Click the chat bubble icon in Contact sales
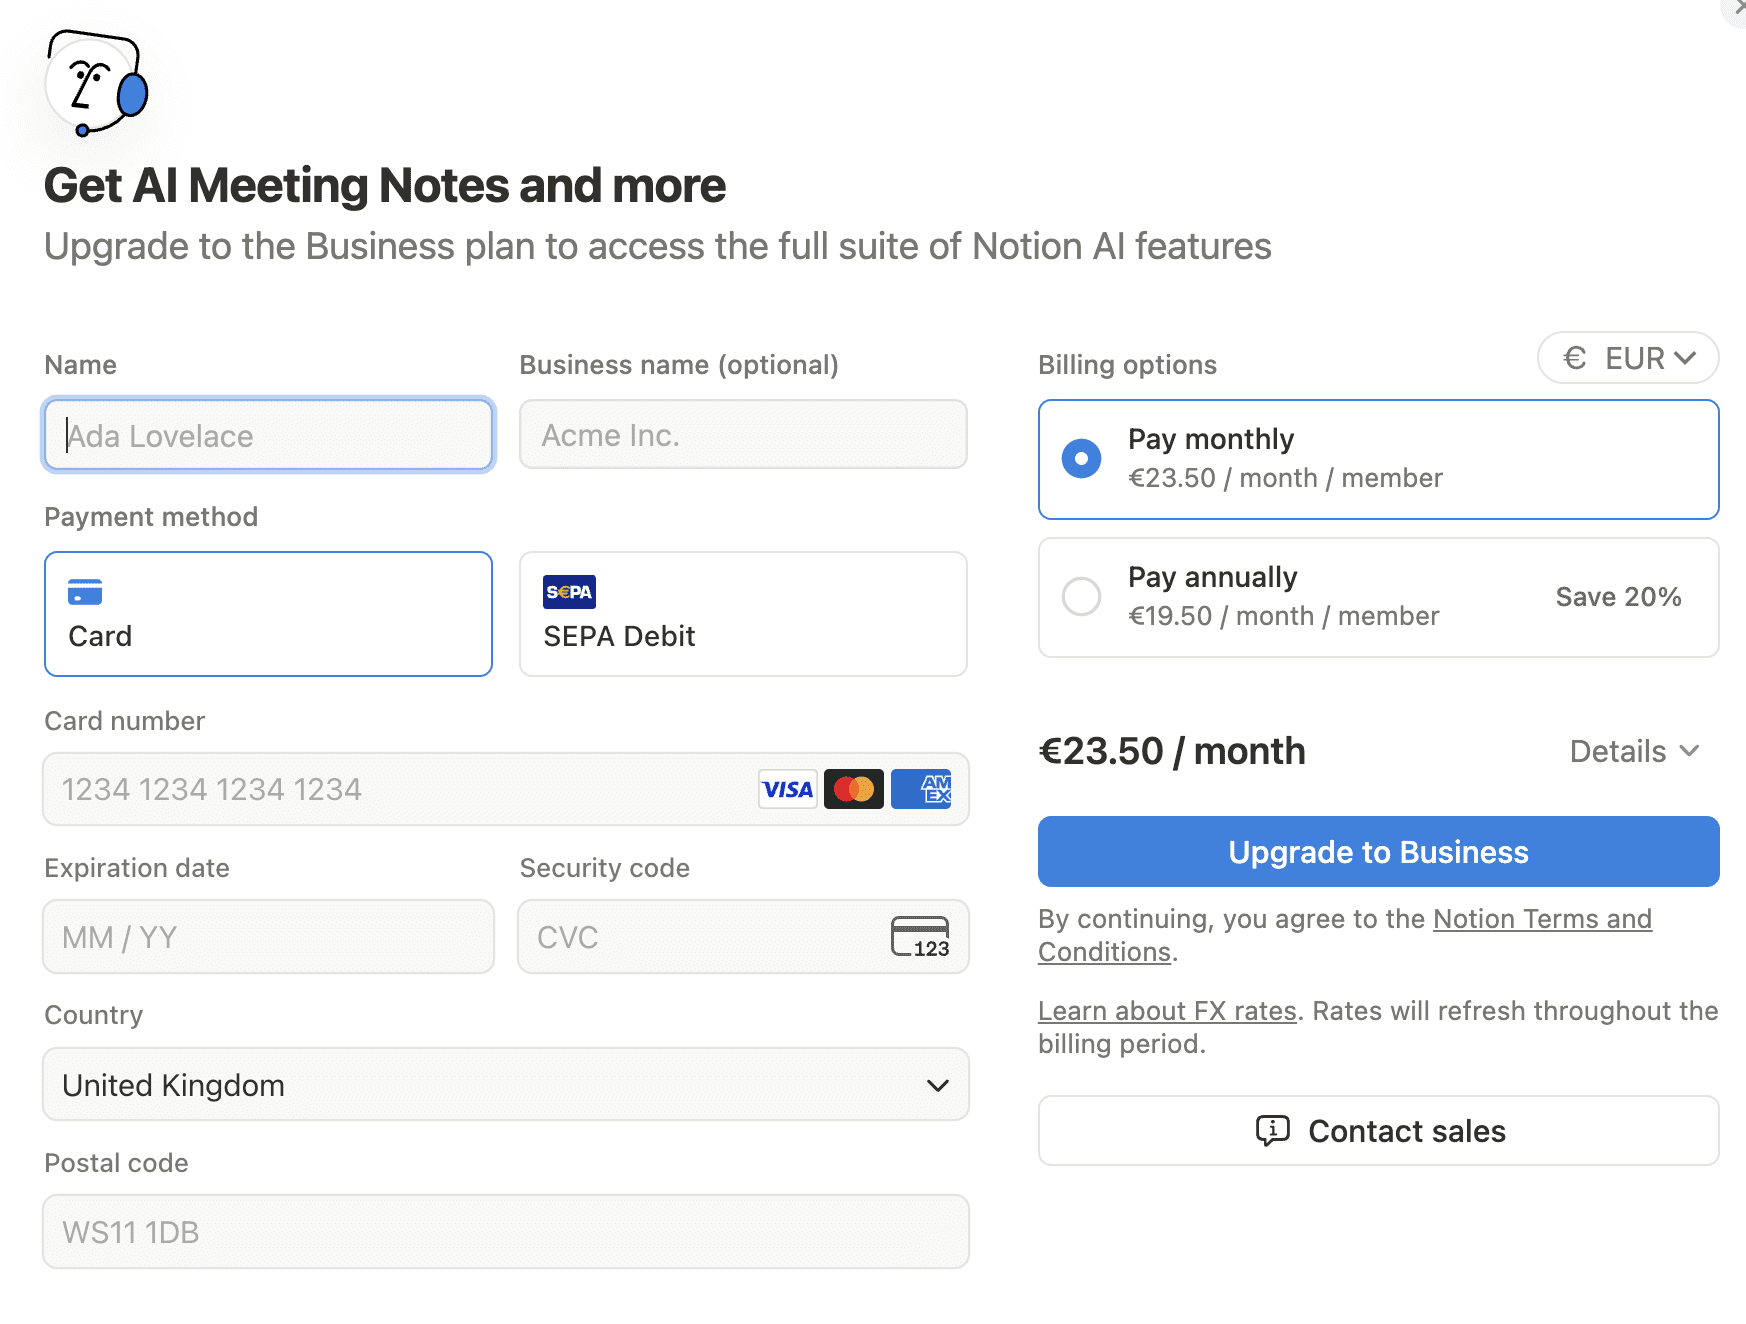Viewport: 1746px width, 1324px height. point(1272,1131)
